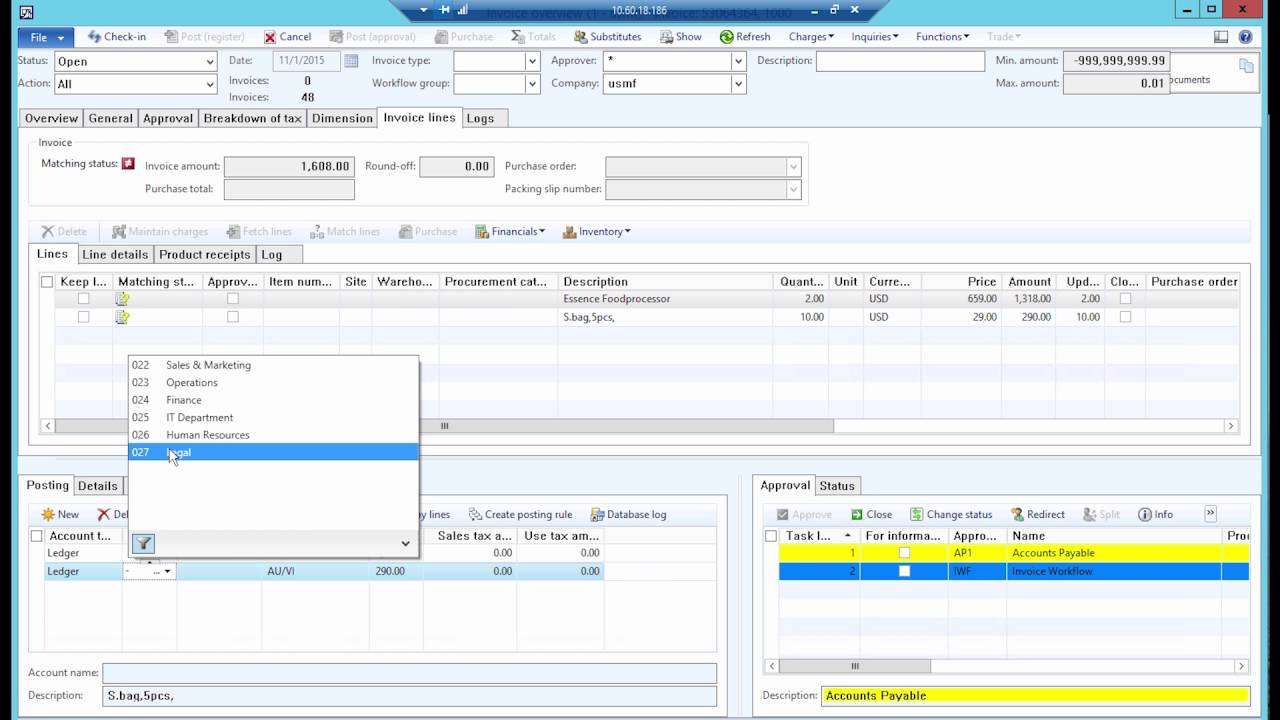Click the Functions menu button
Viewport: 1280px width, 720px height.
[942, 37]
